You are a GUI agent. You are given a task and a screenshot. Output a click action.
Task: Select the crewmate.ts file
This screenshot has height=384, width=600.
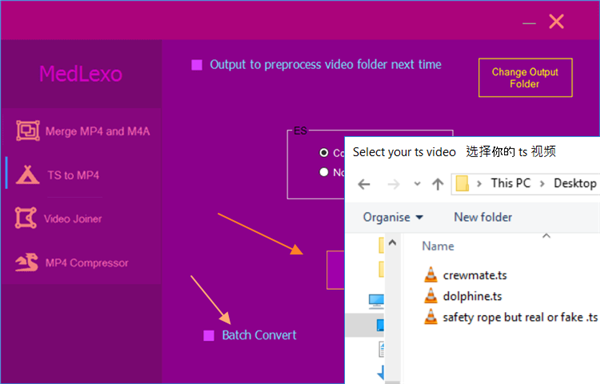pyautogui.click(x=474, y=275)
